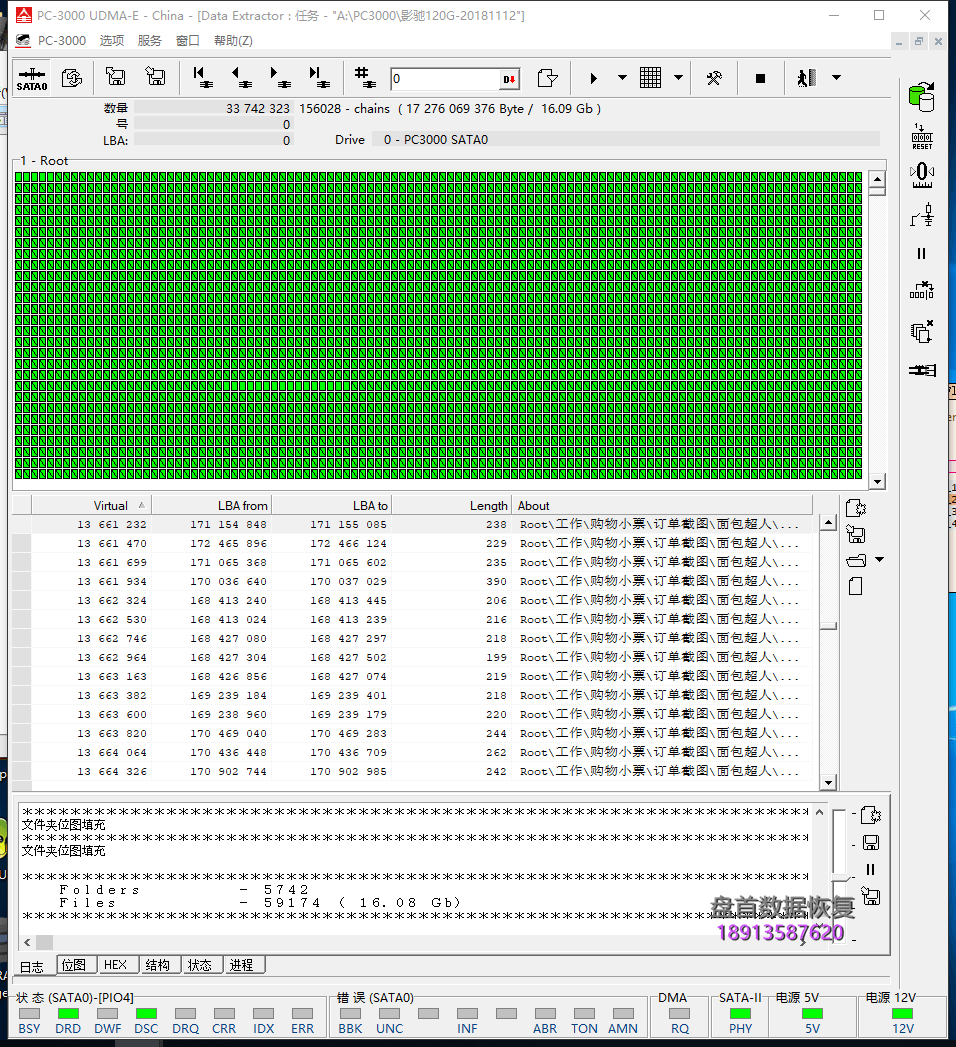Open the 帮助(Z) menu
This screenshot has height=1047, width=956.
(233, 41)
